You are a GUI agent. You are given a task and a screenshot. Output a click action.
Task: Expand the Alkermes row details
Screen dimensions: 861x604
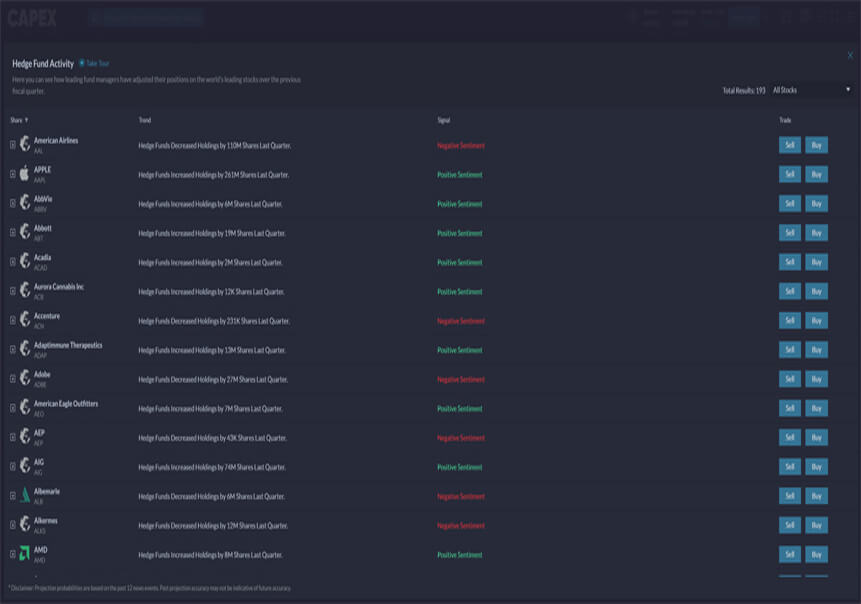click(13, 525)
